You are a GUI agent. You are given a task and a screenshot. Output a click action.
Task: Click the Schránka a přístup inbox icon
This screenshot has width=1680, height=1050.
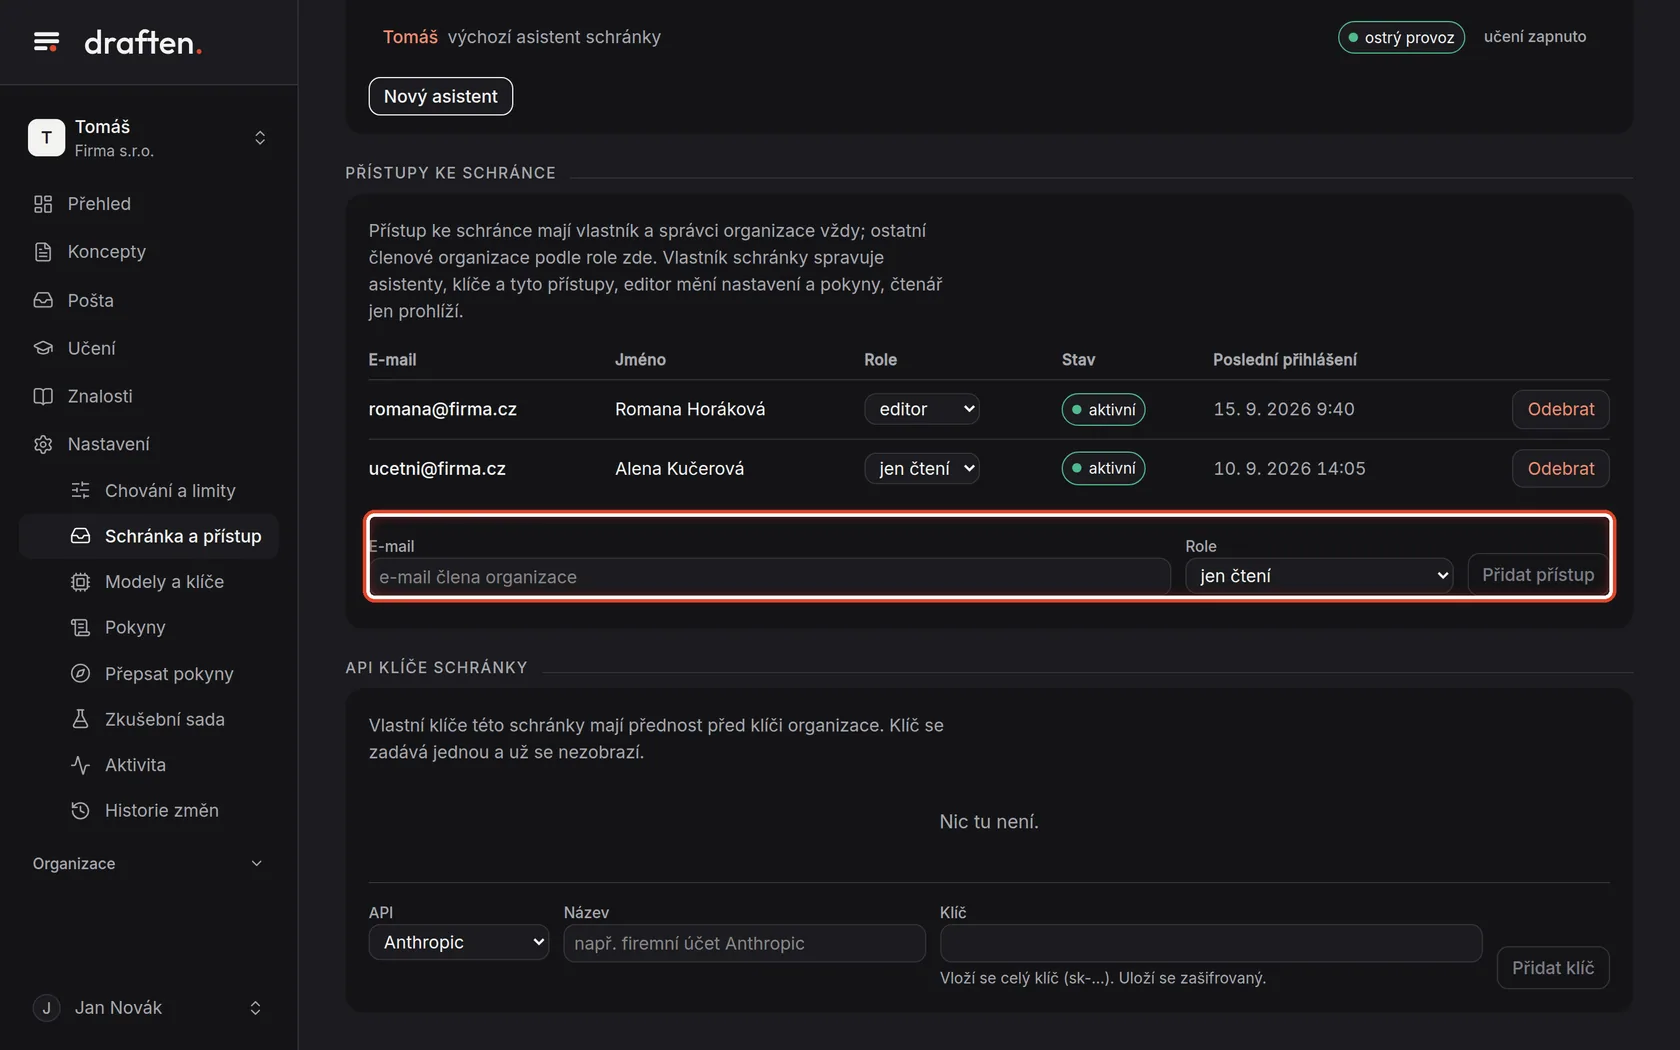pos(81,536)
